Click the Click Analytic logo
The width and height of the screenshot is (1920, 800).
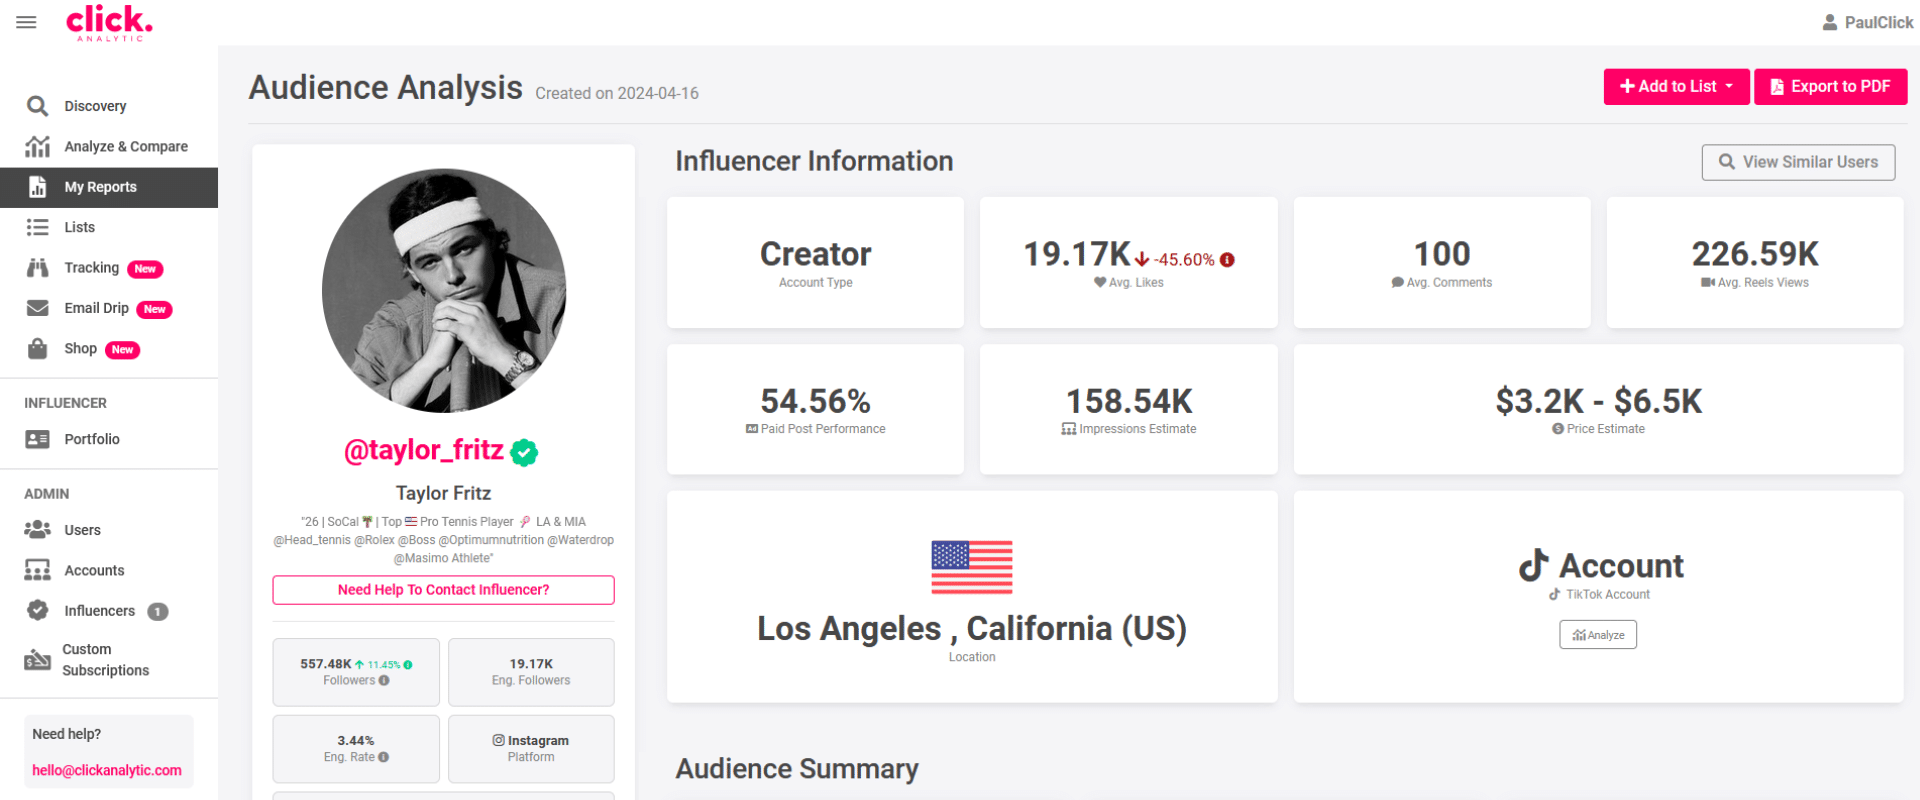[x=109, y=23]
